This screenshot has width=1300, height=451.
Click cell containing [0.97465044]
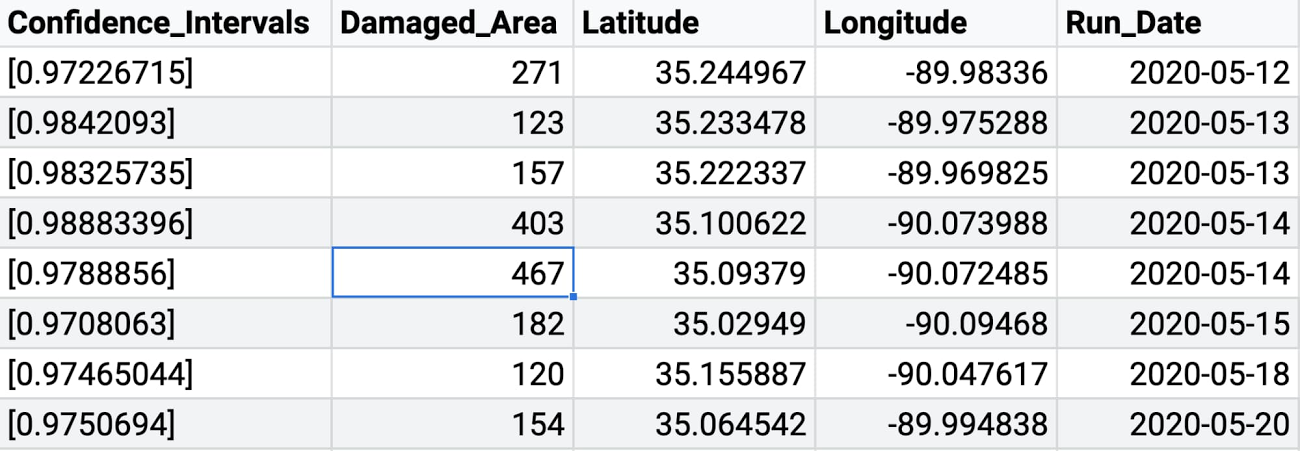point(165,373)
